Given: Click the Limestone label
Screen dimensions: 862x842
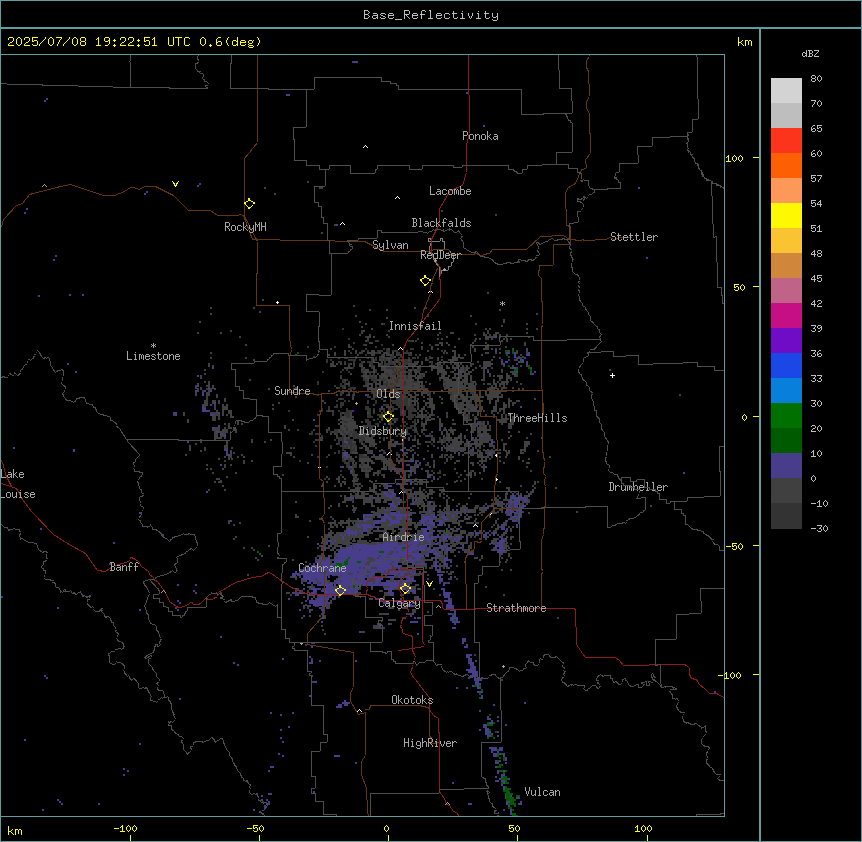Looking at the screenshot, I should coord(153,356).
